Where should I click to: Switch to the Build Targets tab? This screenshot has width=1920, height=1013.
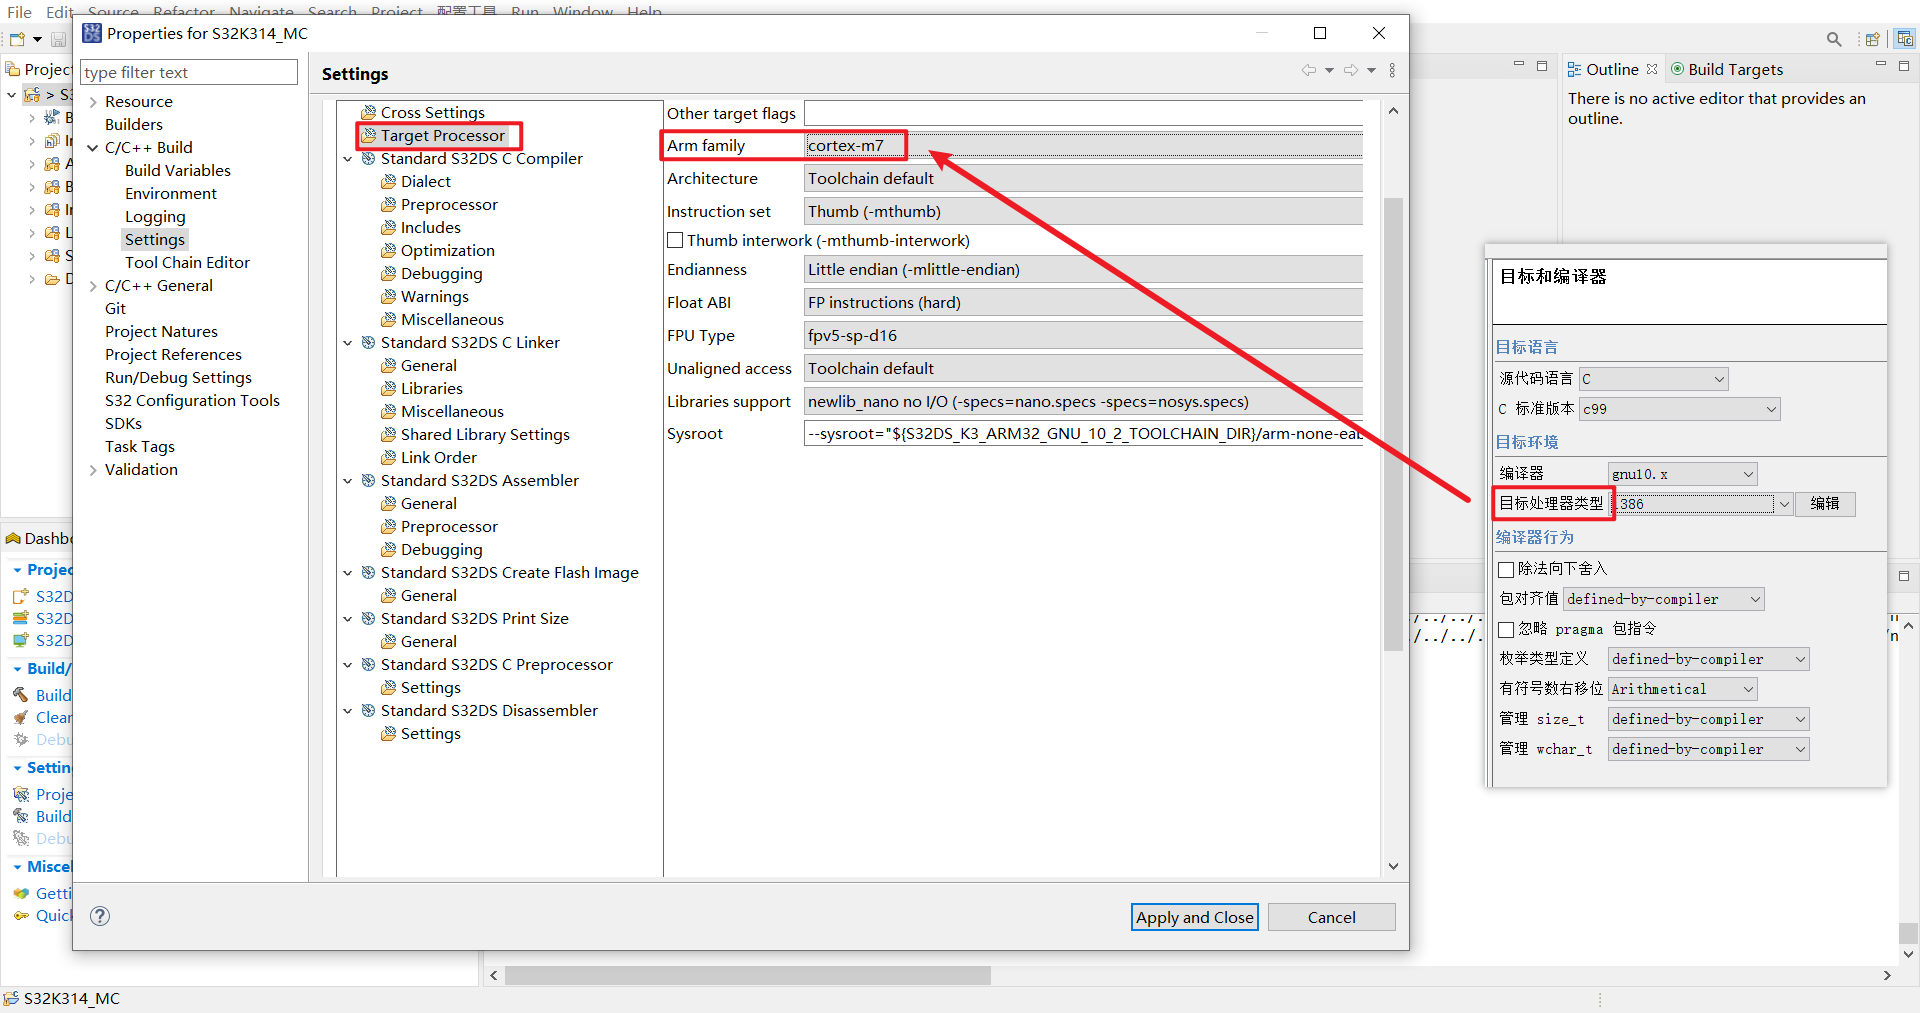(x=1726, y=69)
